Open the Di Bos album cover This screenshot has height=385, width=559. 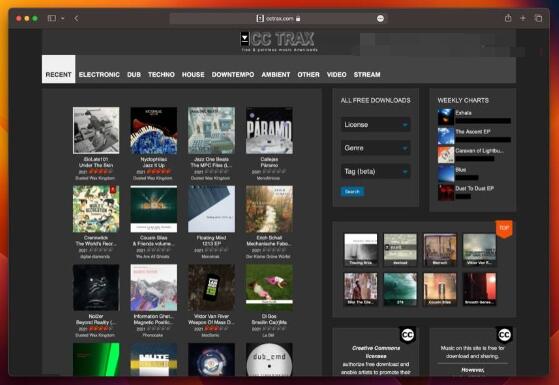[x=269, y=287]
